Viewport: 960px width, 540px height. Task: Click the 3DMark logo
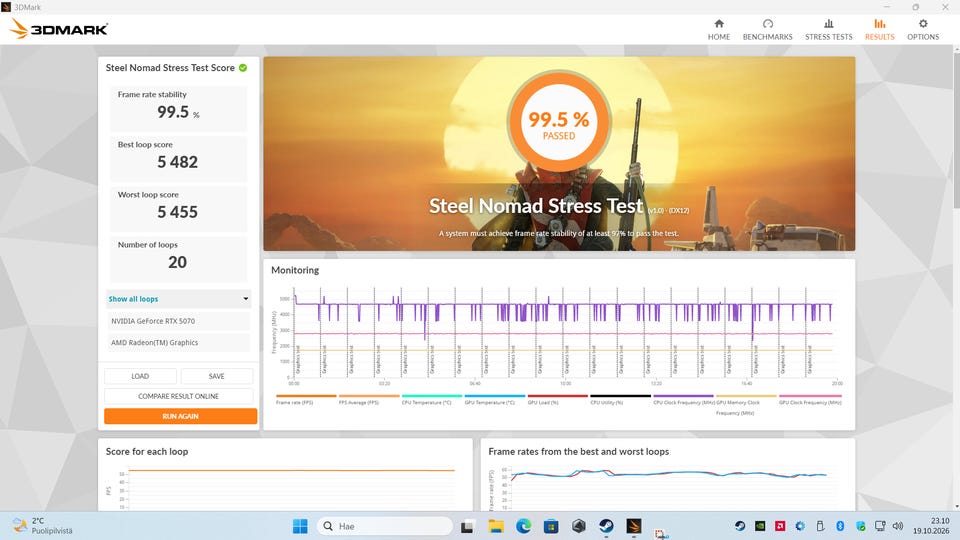[x=59, y=29]
